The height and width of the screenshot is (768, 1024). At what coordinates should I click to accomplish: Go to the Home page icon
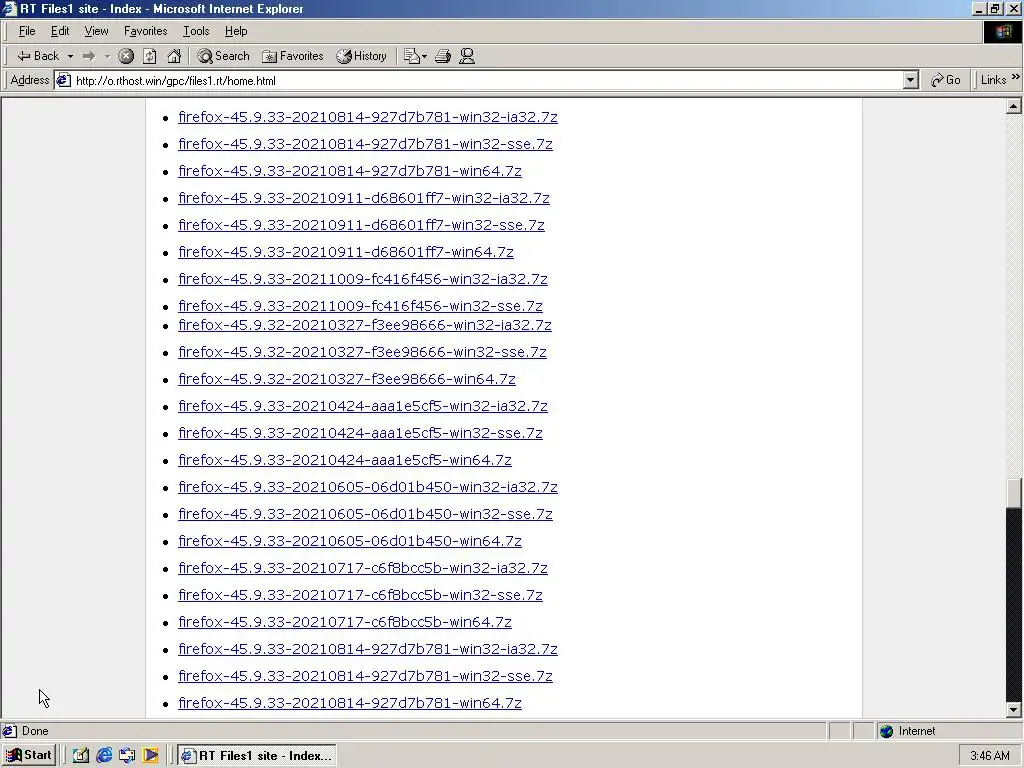(x=174, y=56)
